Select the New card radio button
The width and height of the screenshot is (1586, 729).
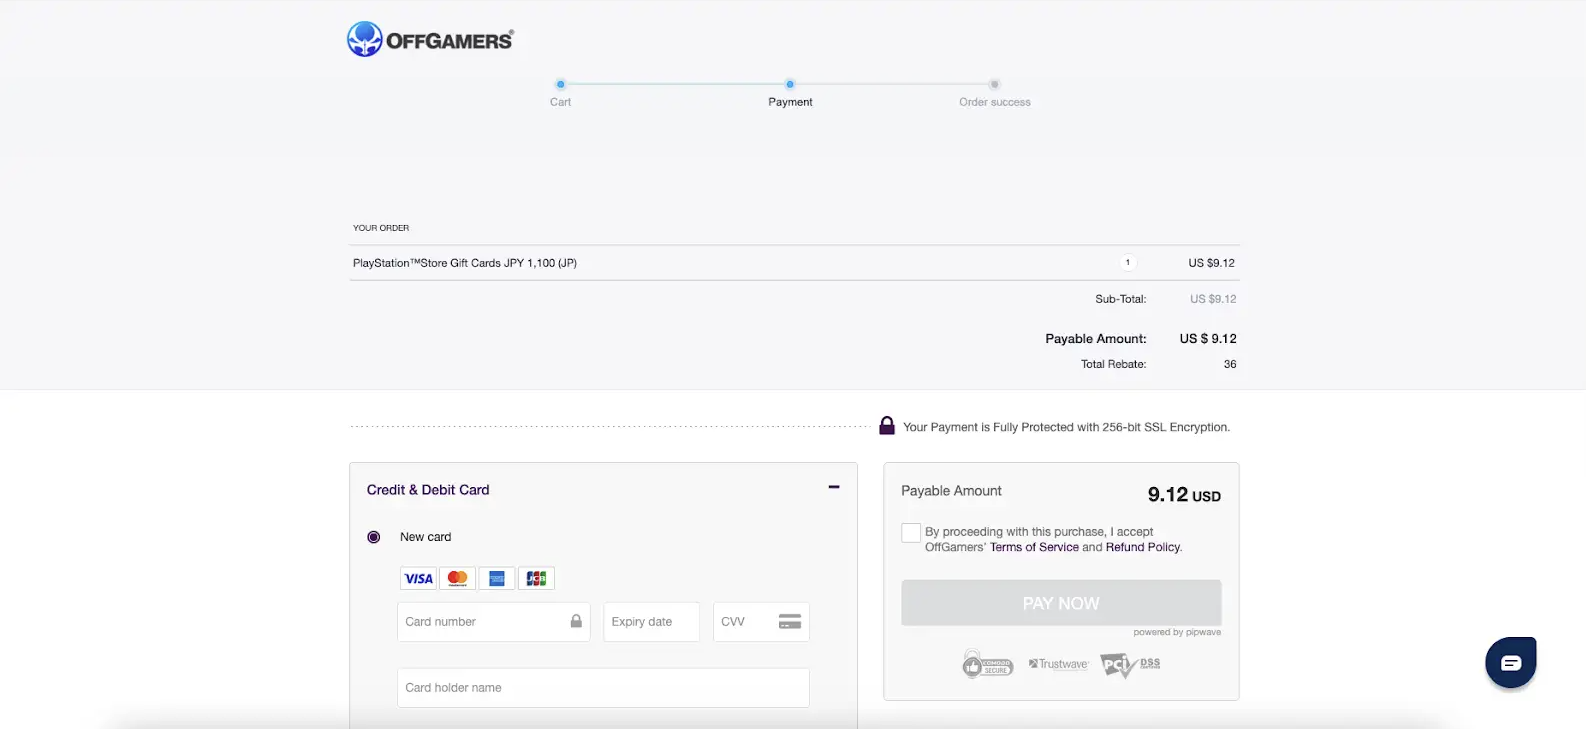[x=374, y=537]
